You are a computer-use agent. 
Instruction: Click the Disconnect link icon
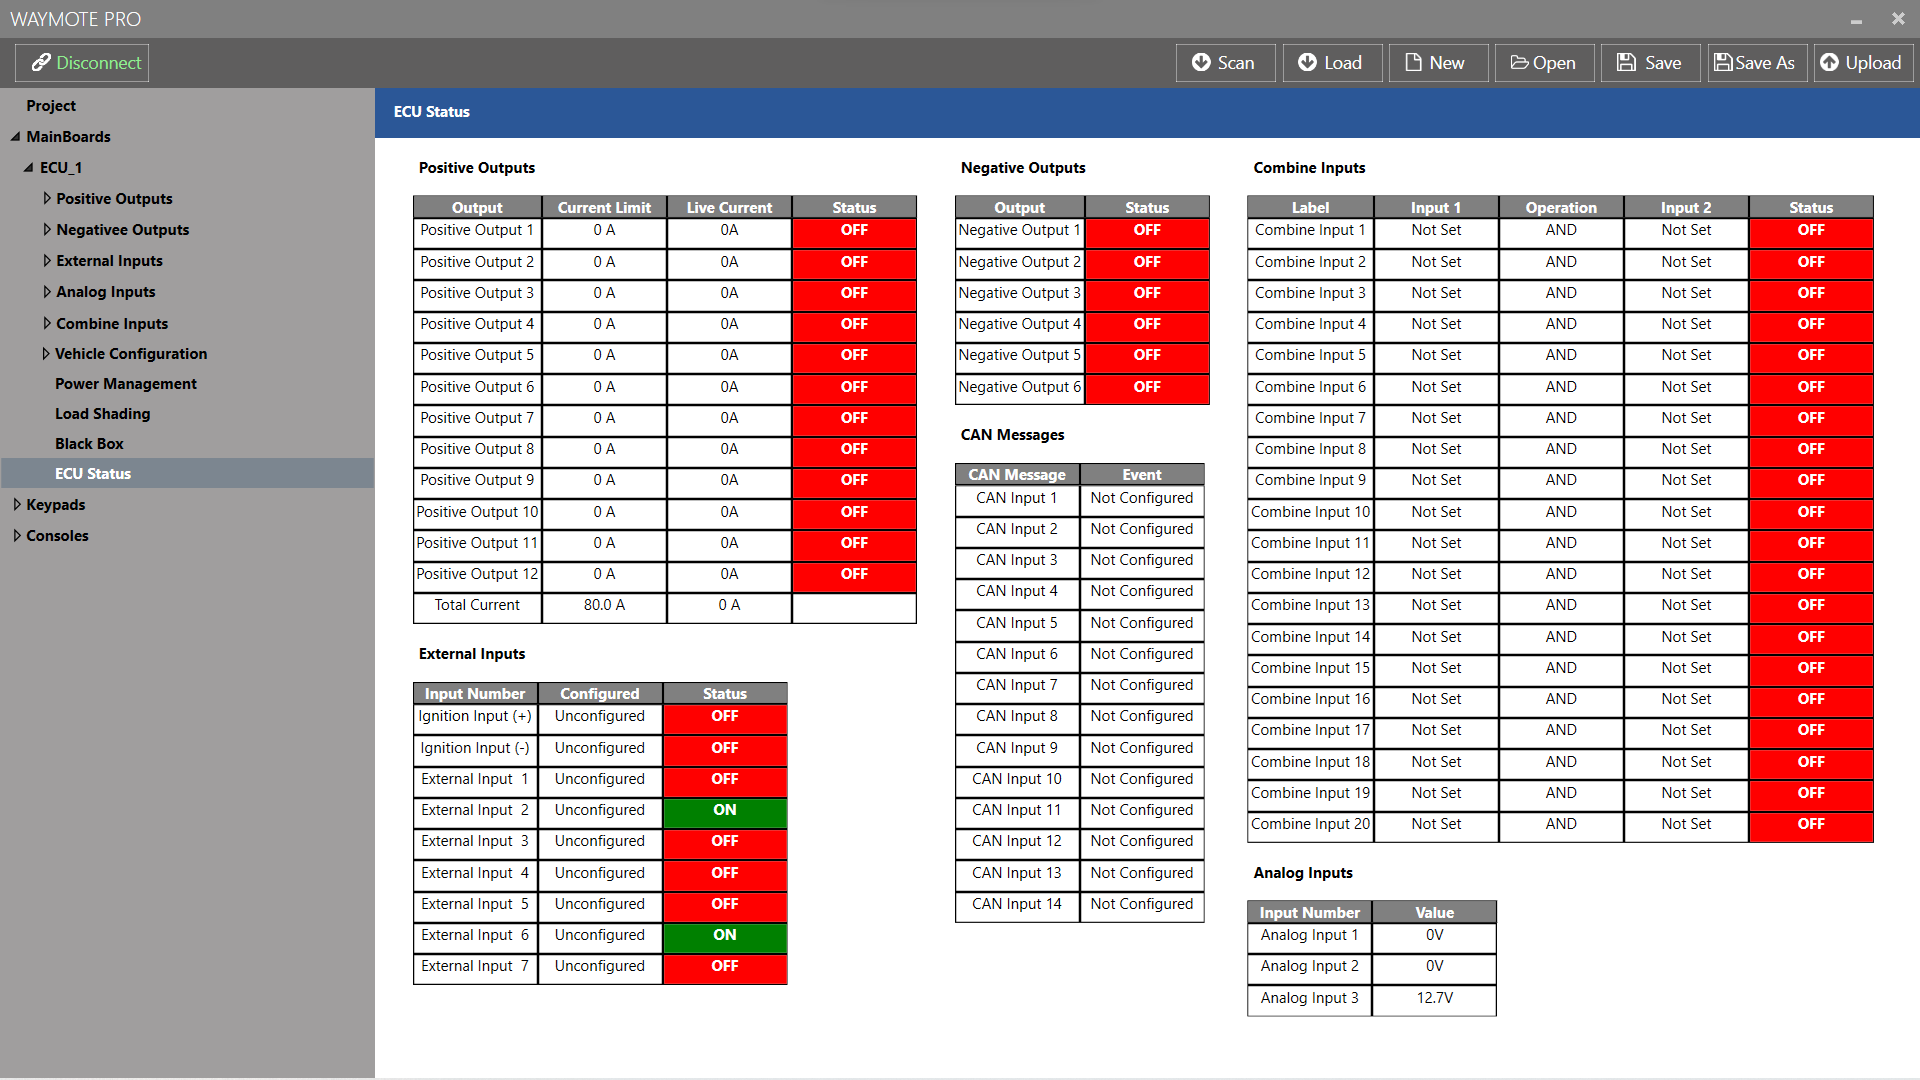point(41,63)
